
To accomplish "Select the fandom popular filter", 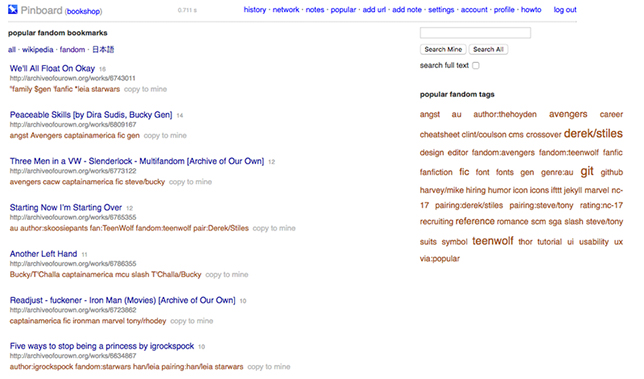I will 72,50.
